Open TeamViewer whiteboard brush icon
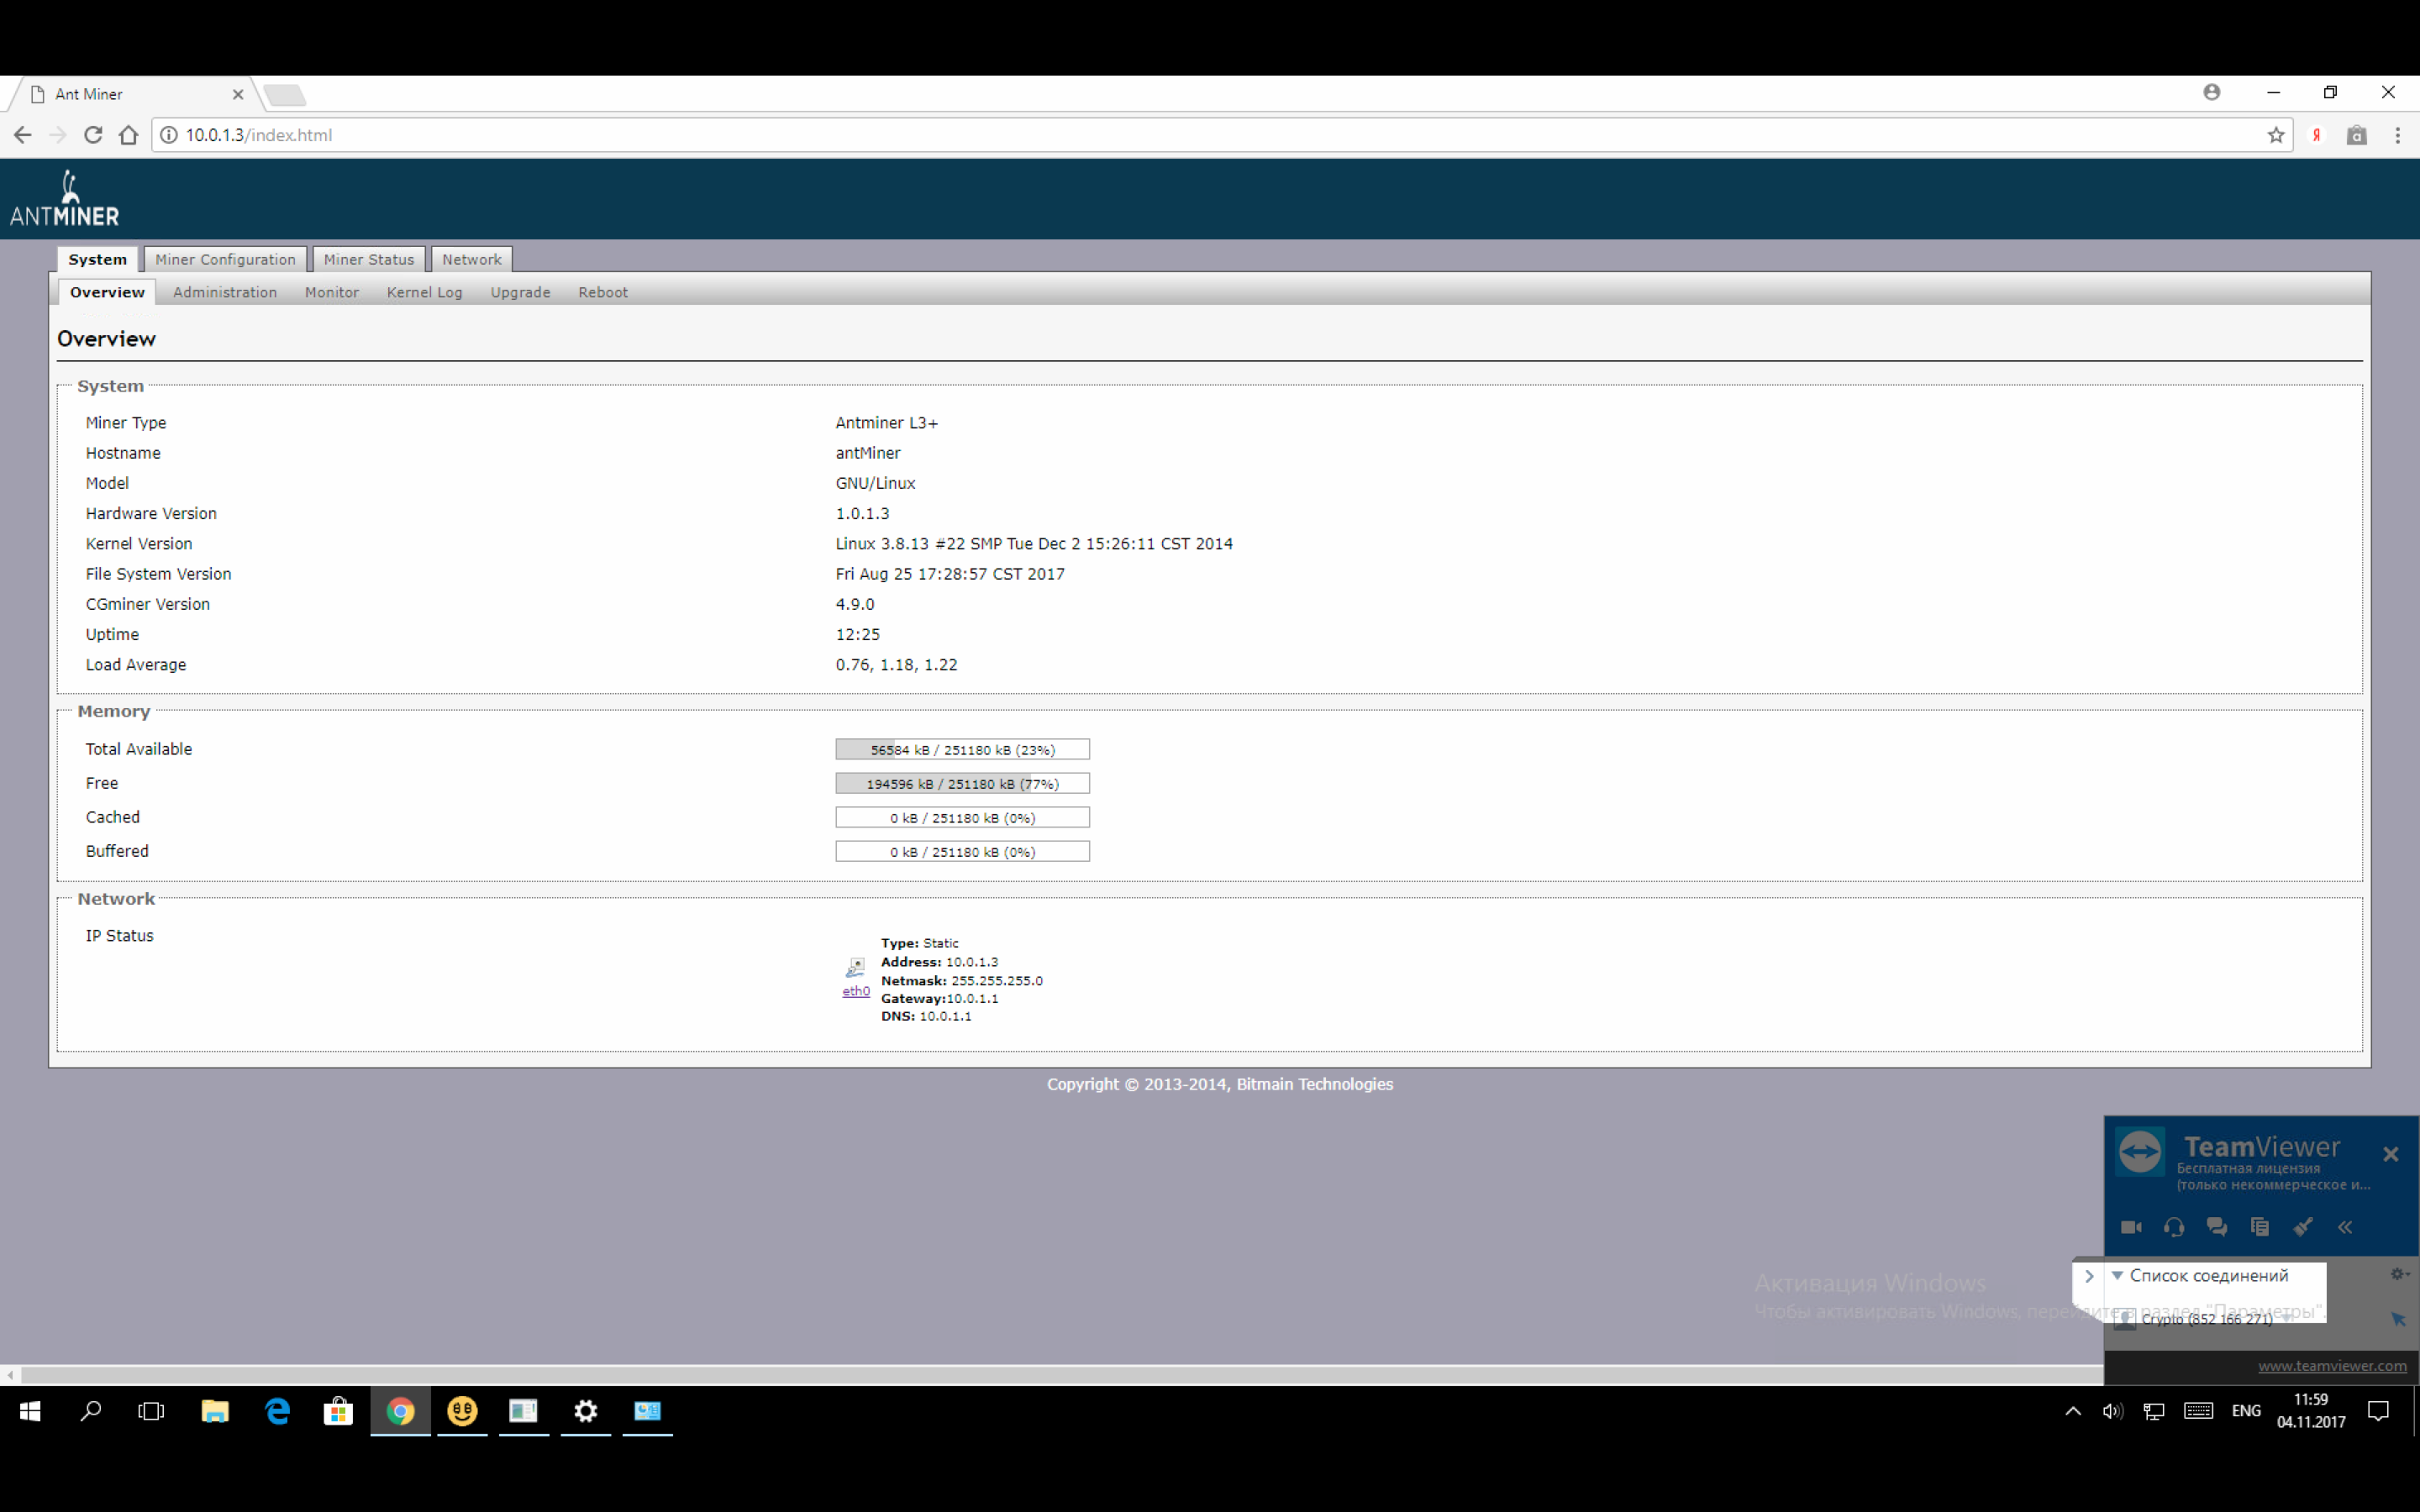This screenshot has width=2420, height=1512. coord(2303,1227)
